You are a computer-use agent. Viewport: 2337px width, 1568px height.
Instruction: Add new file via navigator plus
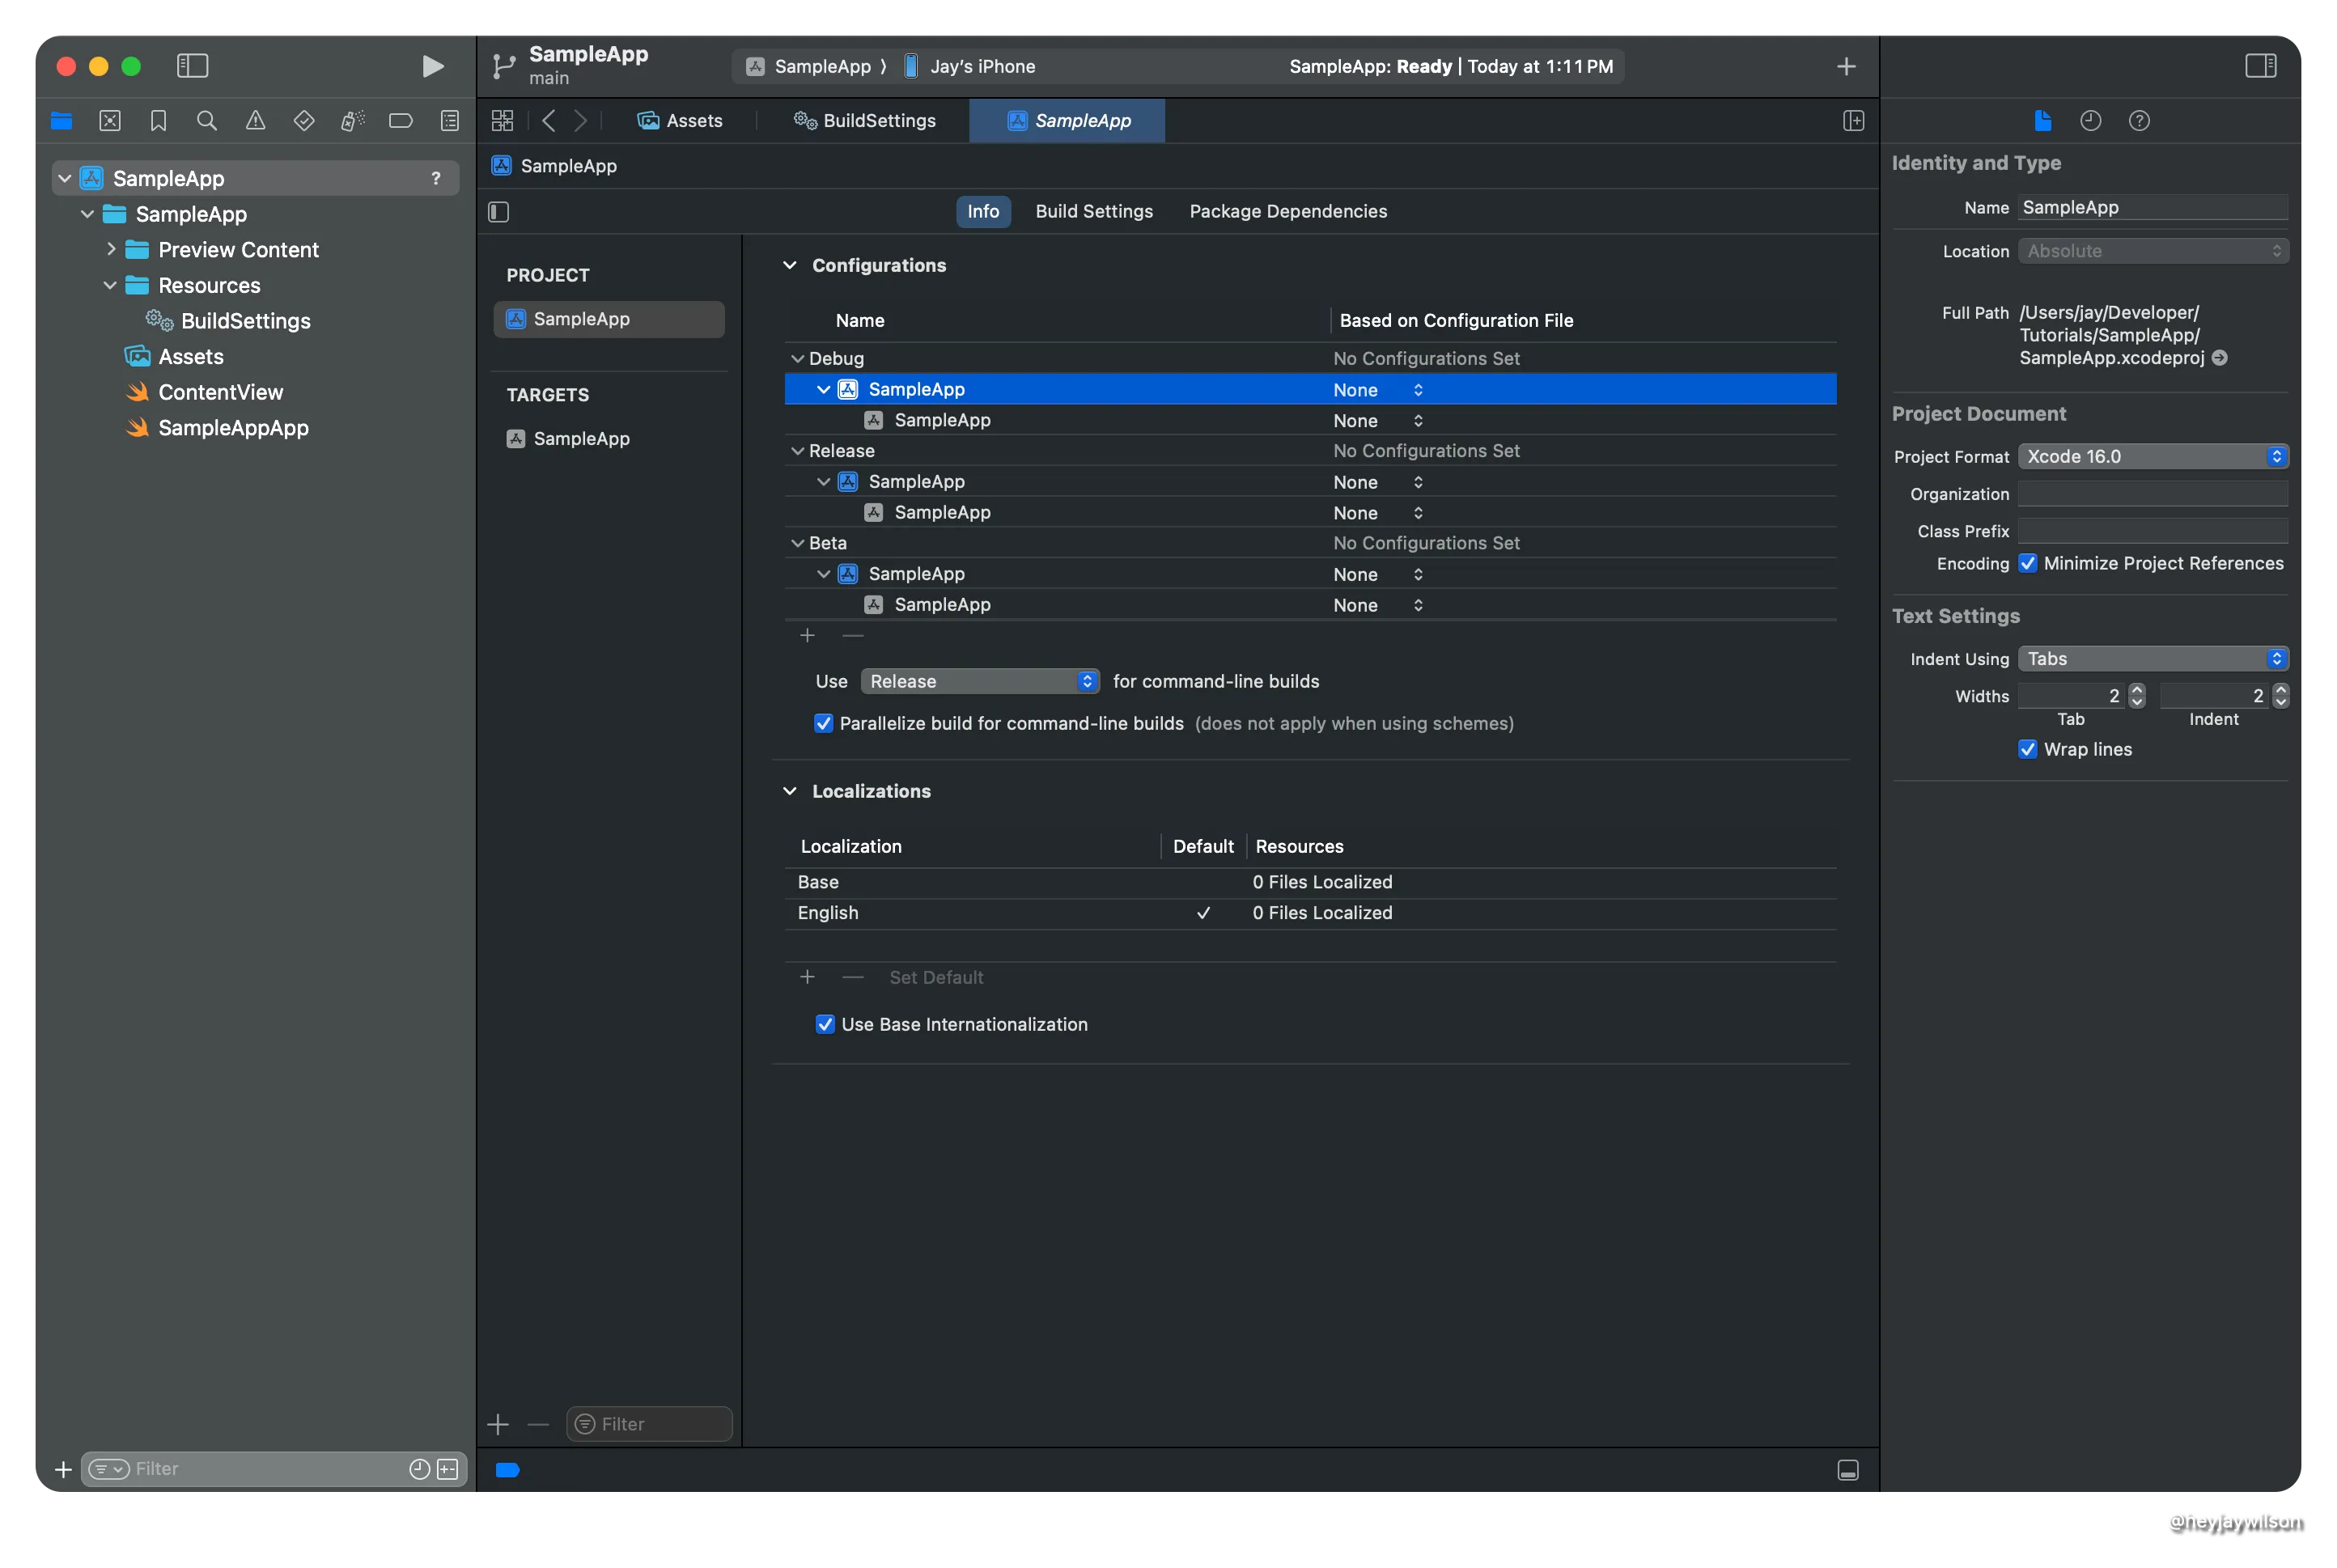63,1469
